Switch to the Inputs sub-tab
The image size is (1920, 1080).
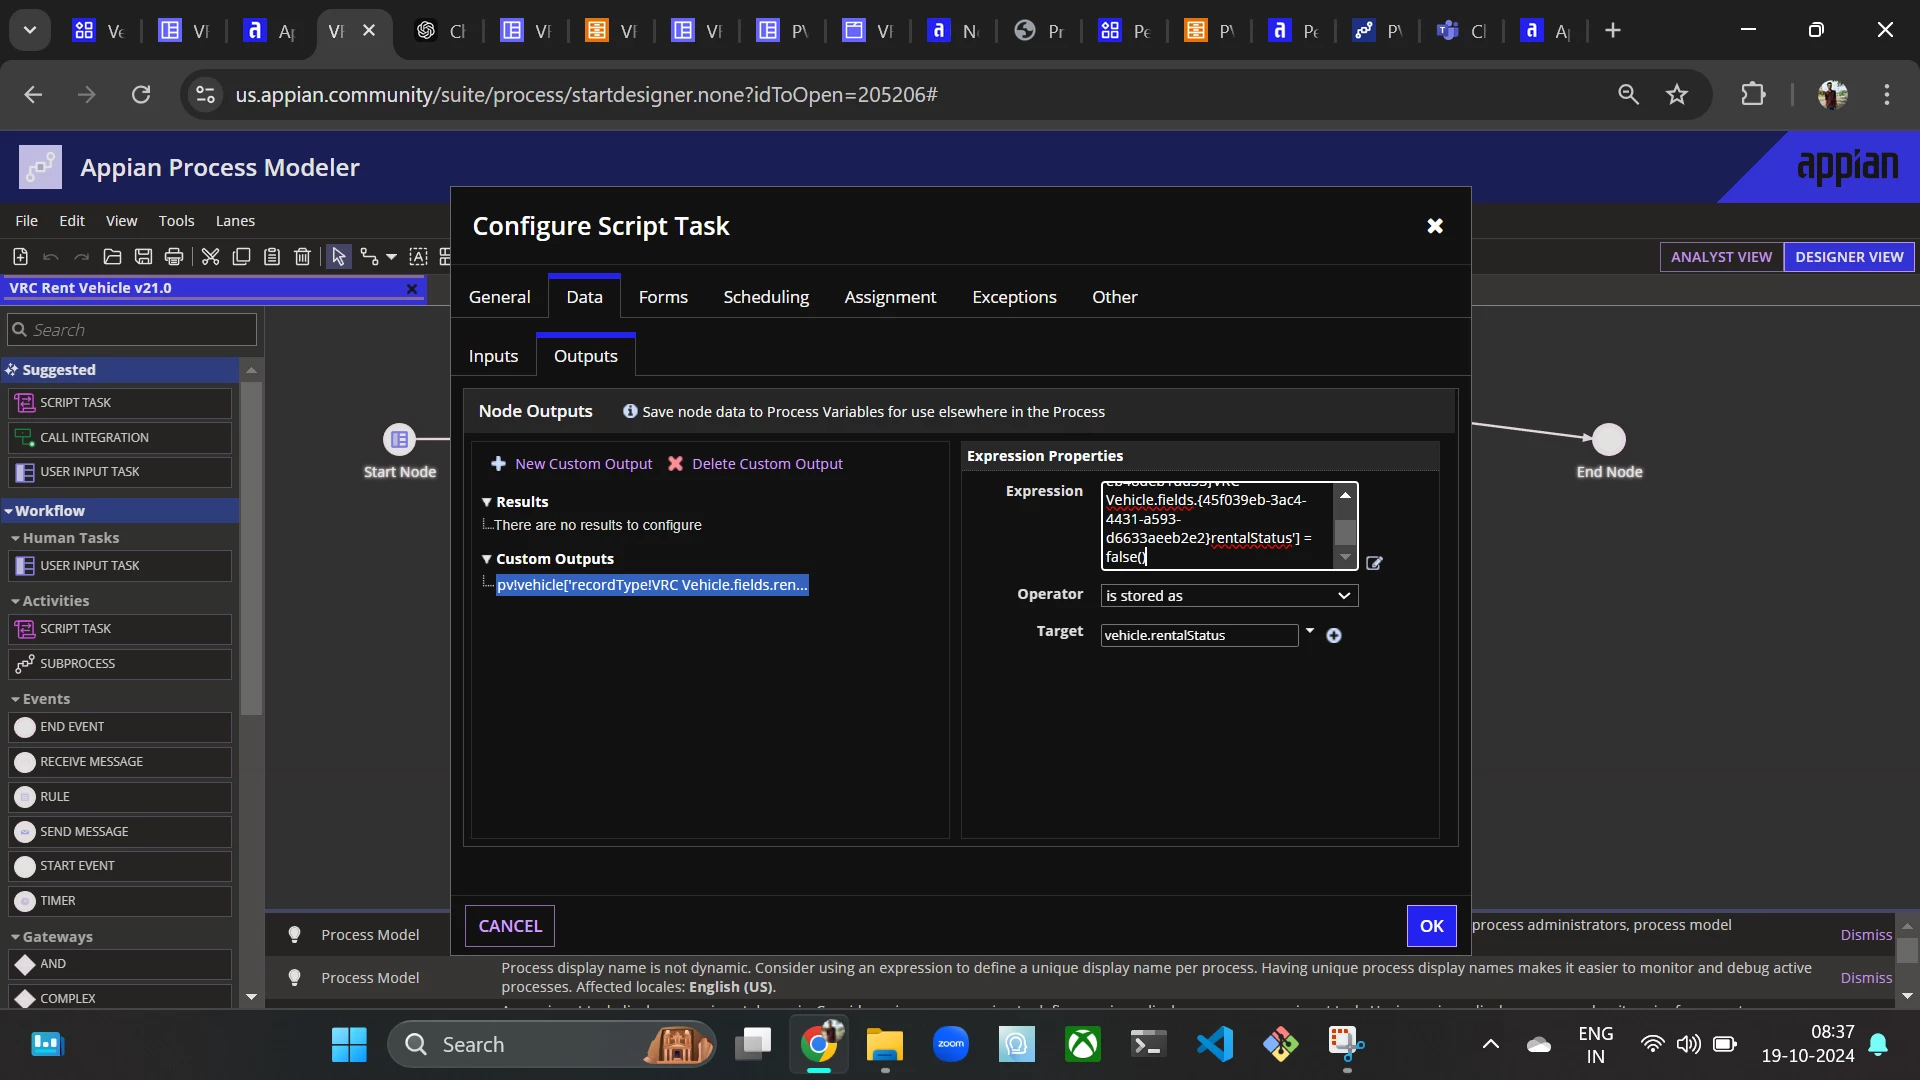493,356
